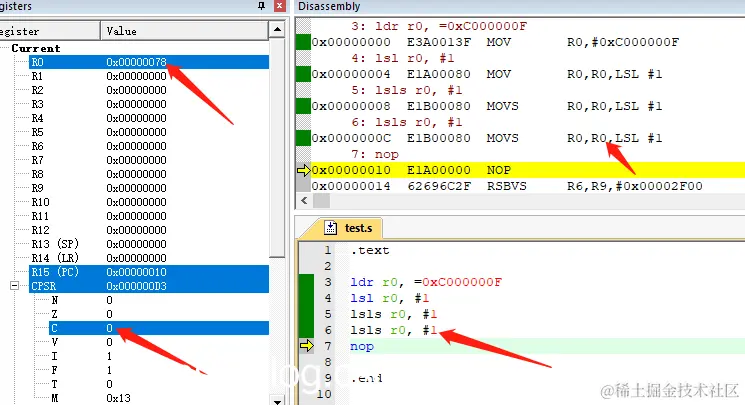745x405 pixels.
Task: Click disassembly source comment '3: ldr r0, =0xC000000F'
Action: [439, 26]
